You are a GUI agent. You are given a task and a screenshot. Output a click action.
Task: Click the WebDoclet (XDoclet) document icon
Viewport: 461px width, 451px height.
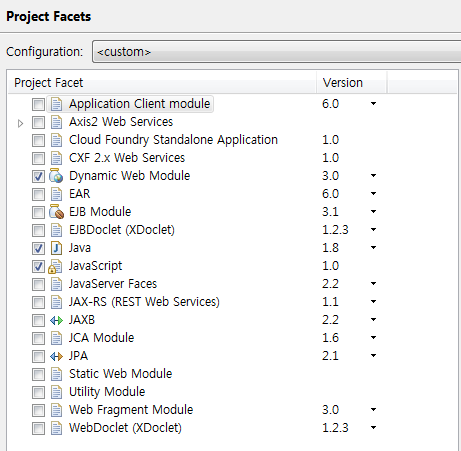(x=56, y=428)
